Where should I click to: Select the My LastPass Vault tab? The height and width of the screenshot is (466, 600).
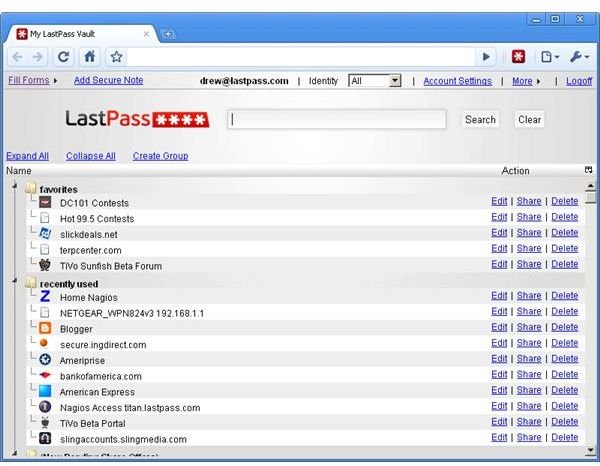point(81,34)
